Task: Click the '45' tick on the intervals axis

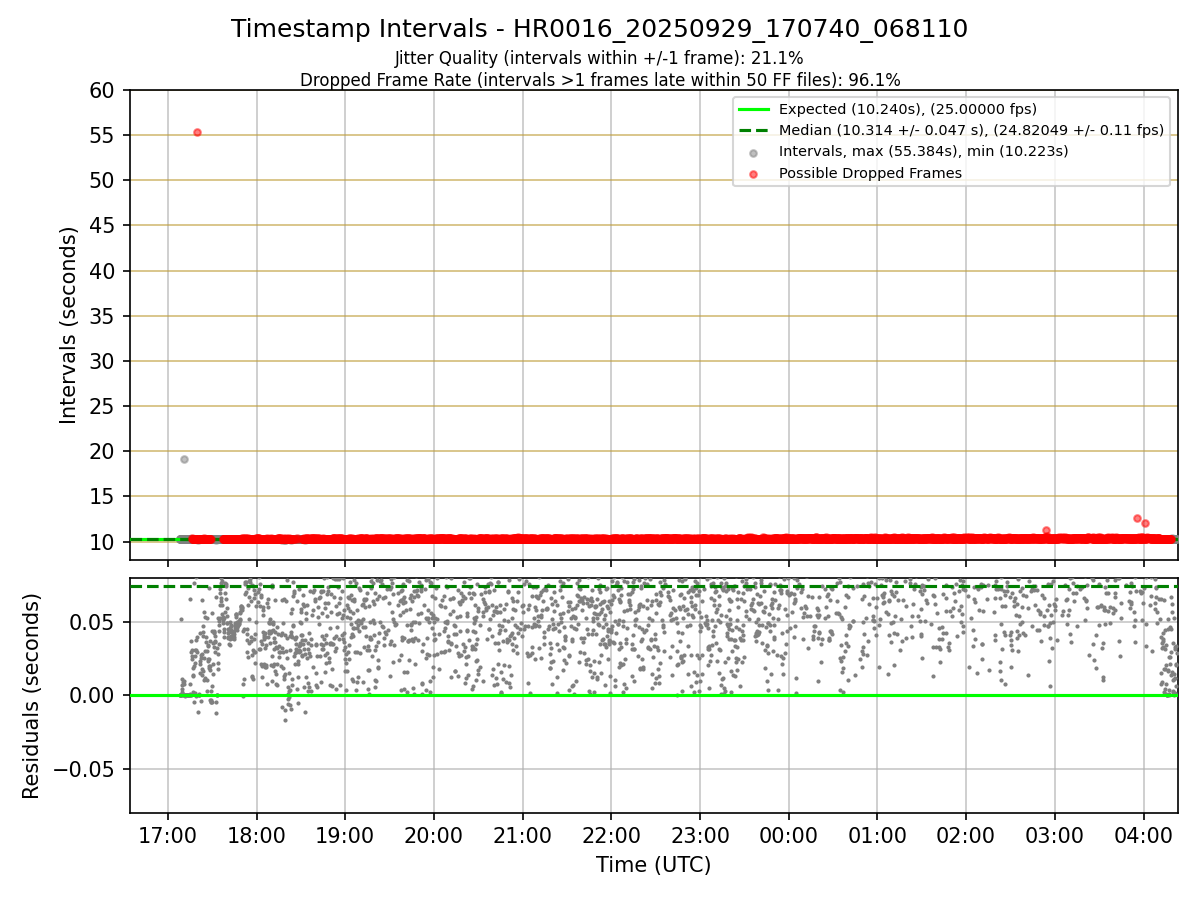Action: [103, 226]
